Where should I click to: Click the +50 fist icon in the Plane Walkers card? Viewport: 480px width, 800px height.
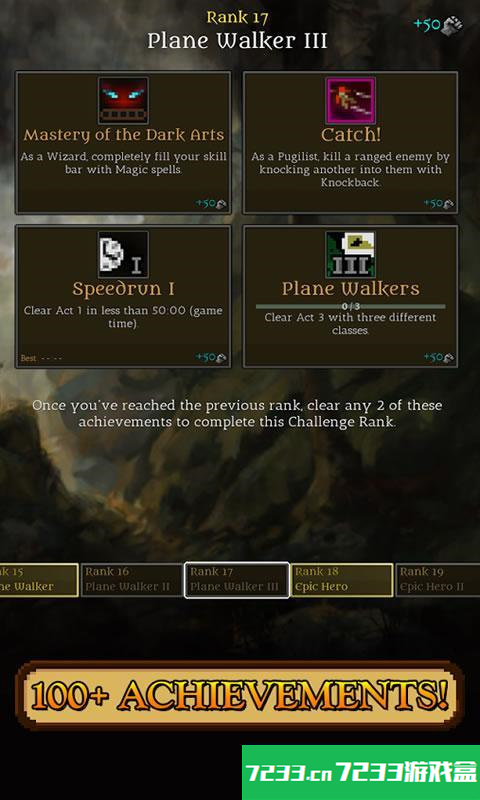(448, 358)
